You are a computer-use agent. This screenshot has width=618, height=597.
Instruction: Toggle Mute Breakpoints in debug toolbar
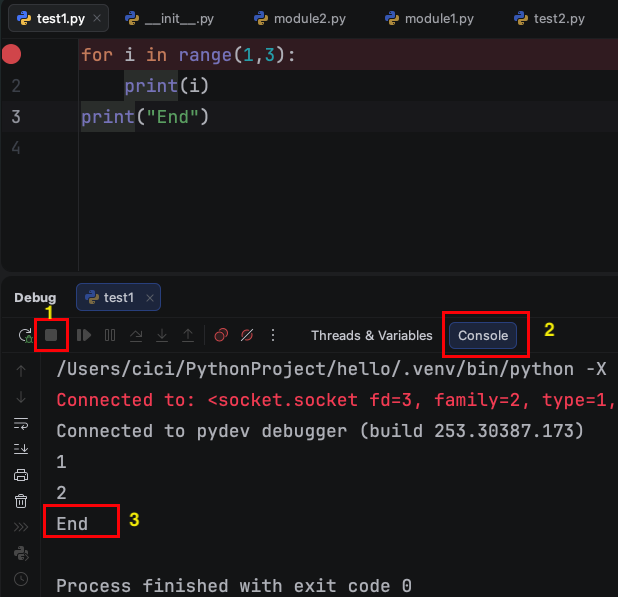(x=247, y=336)
